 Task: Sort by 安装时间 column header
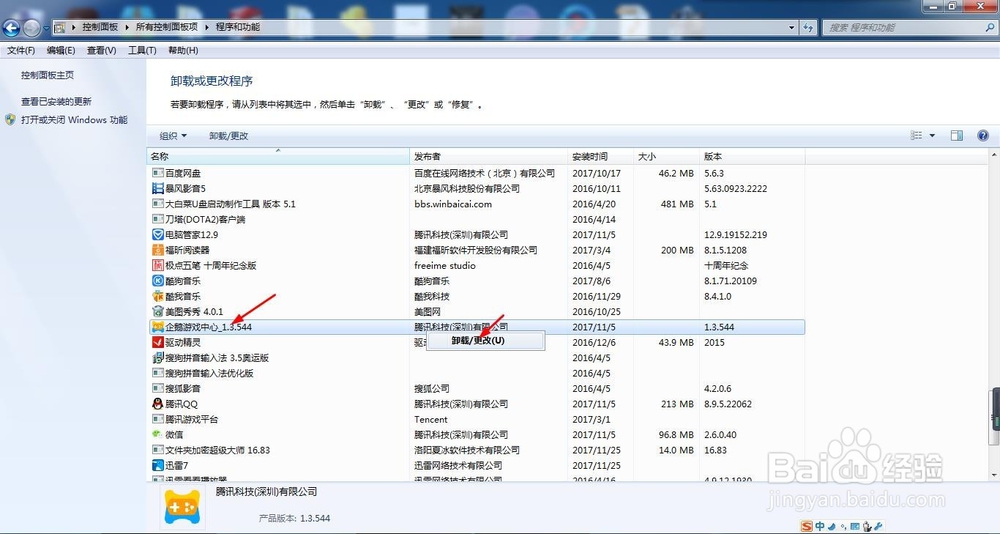(601, 156)
